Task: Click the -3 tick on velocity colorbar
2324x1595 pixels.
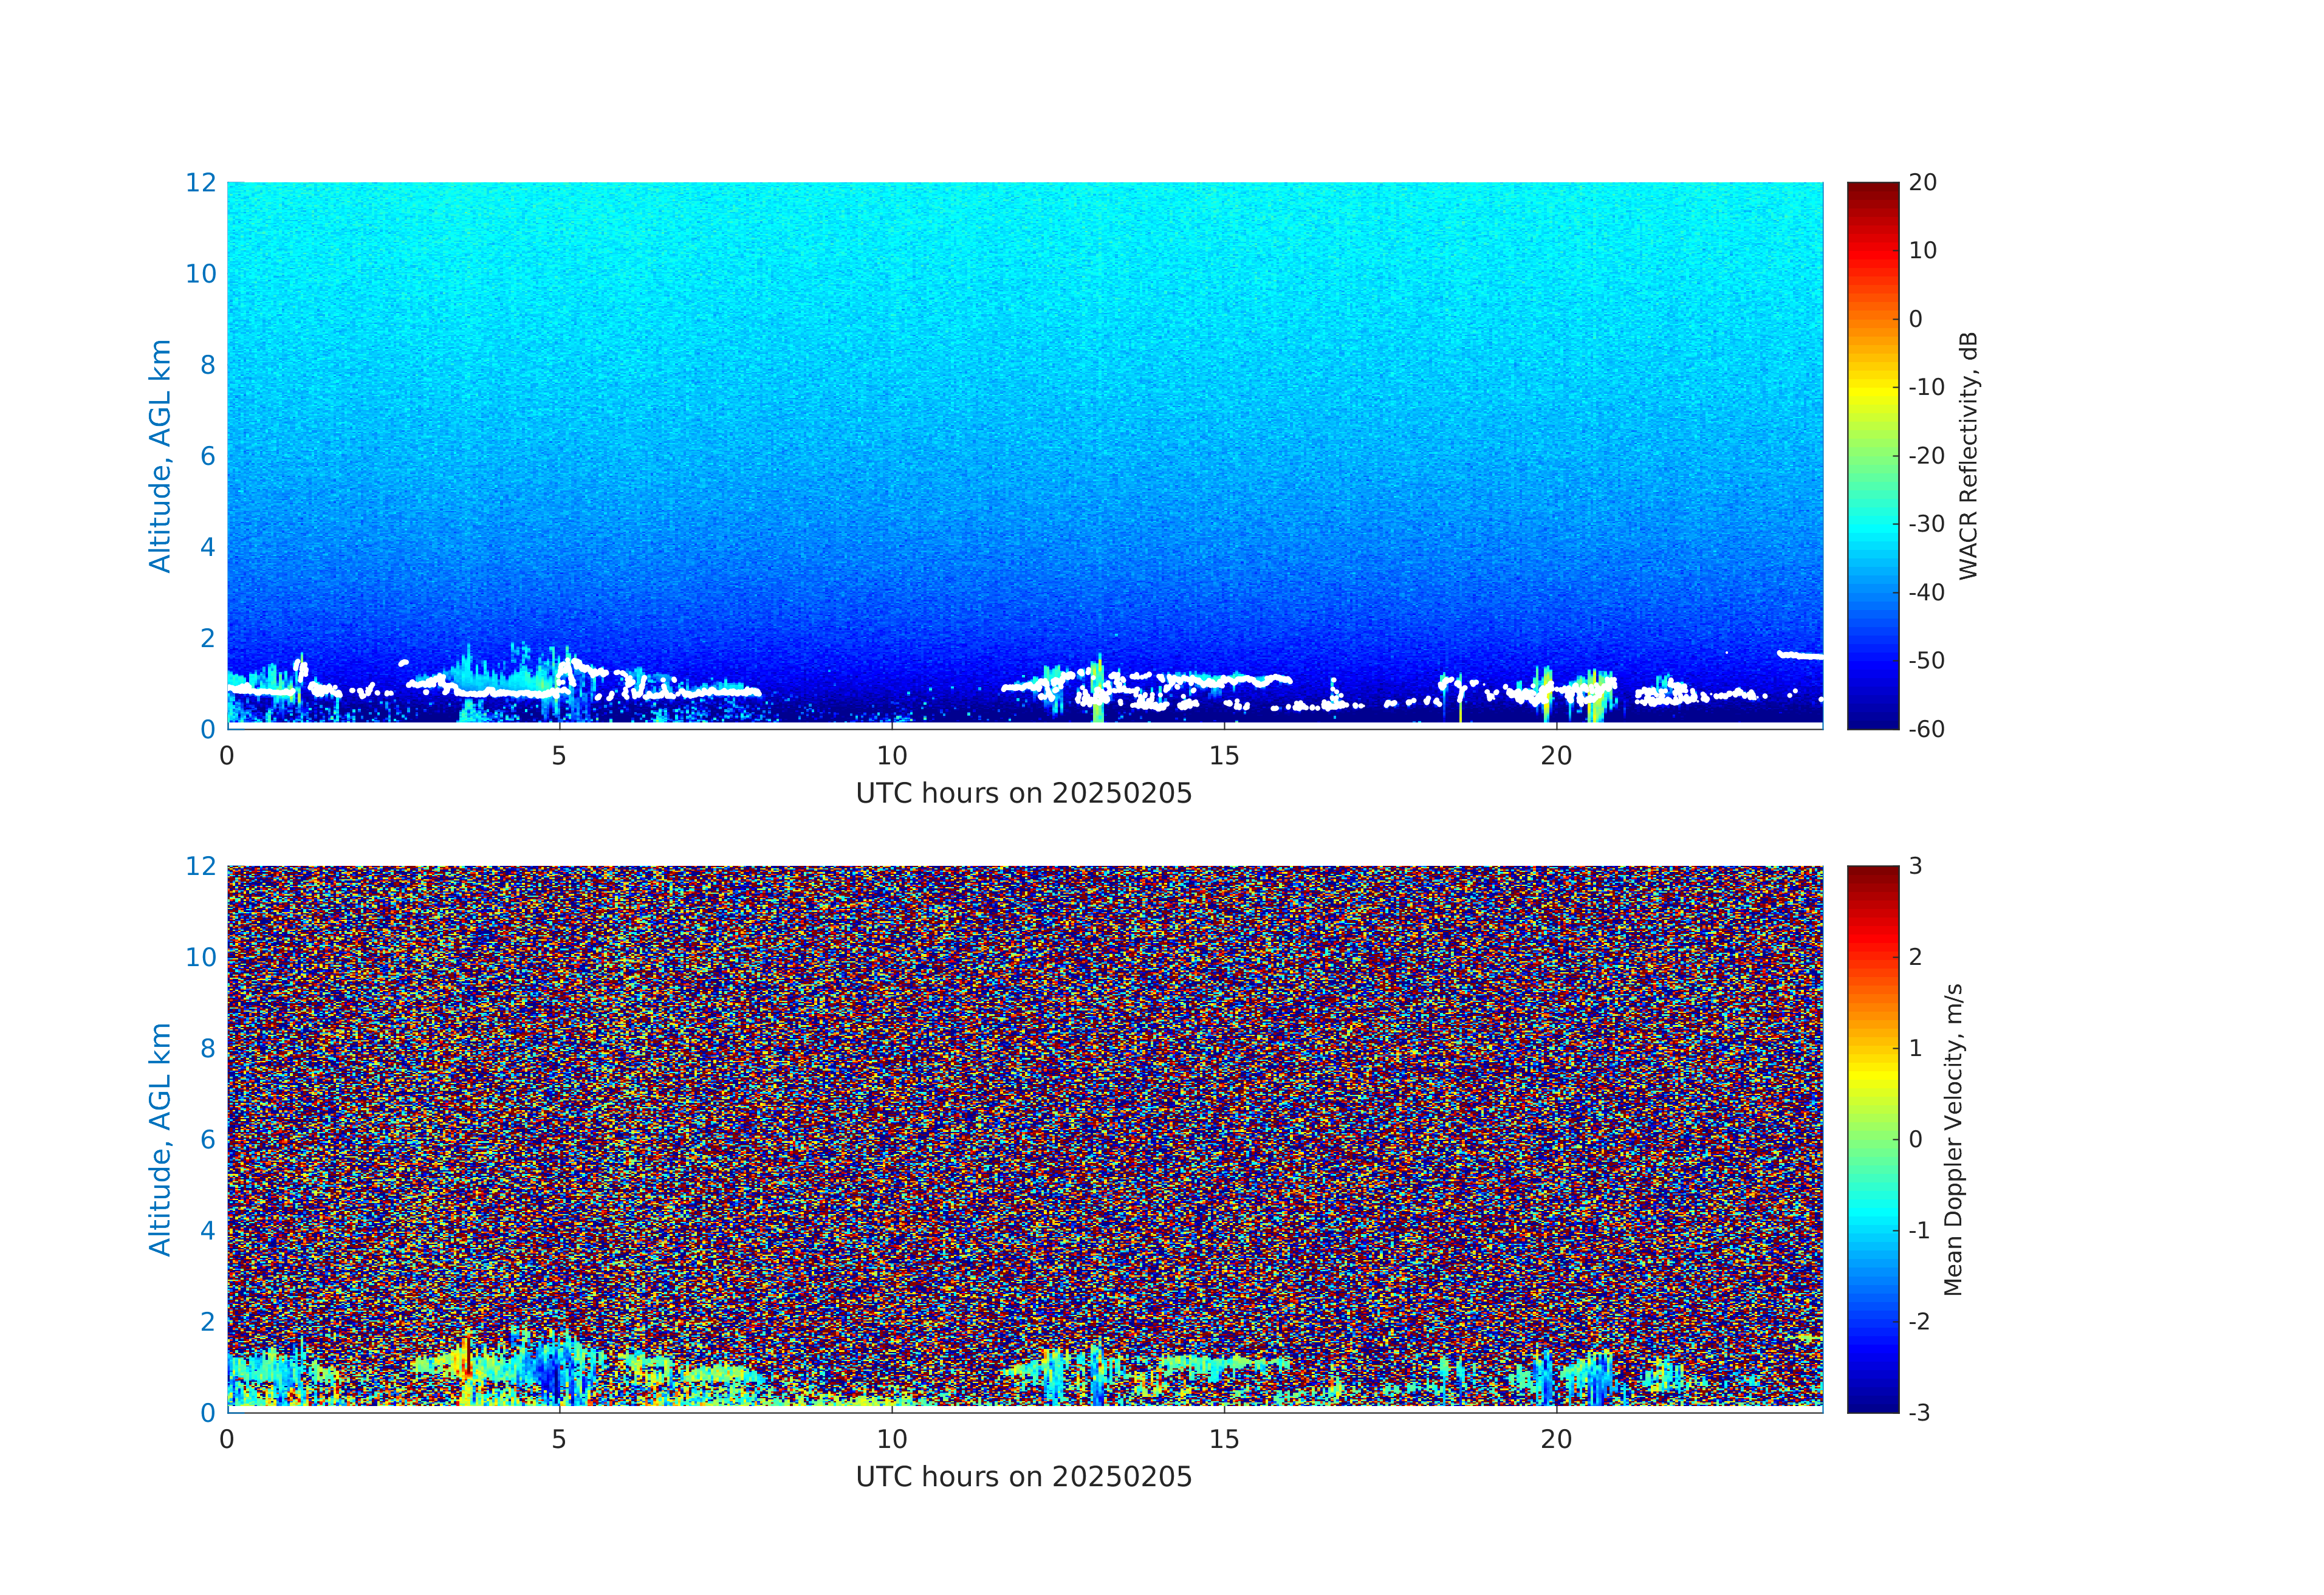Action: click(x=1918, y=1412)
